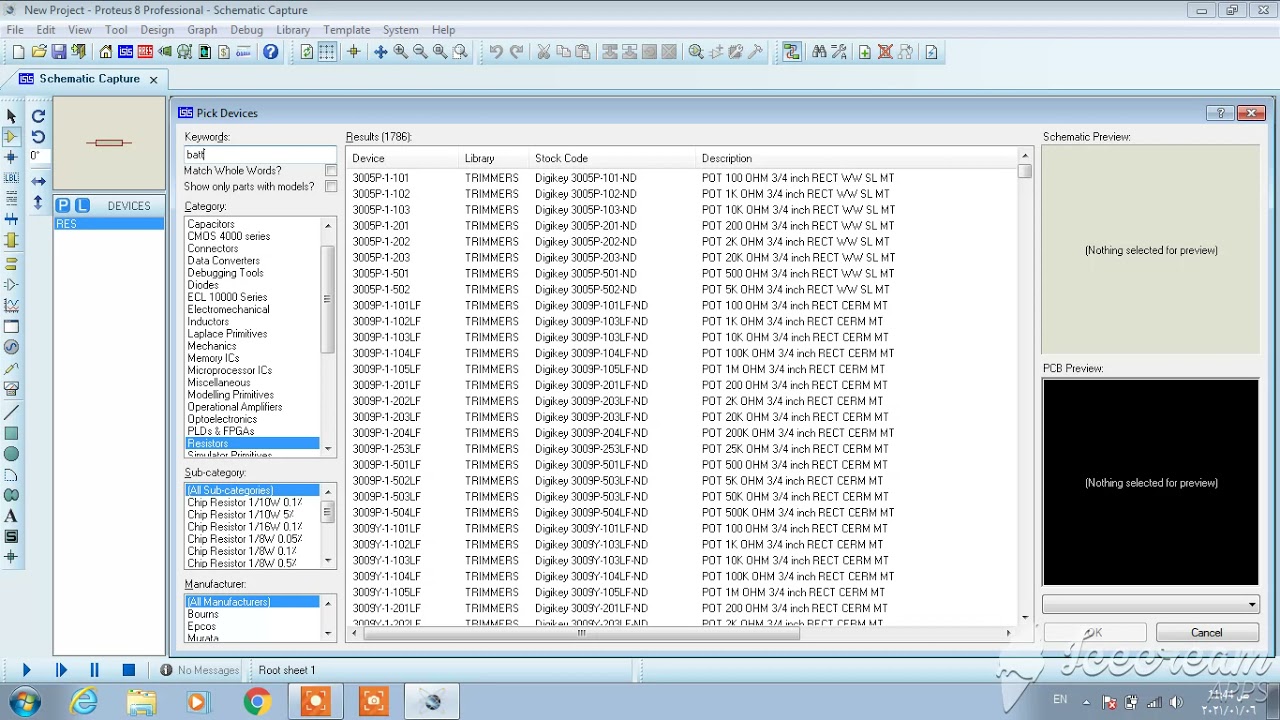Sort results by Library column header
The width and height of the screenshot is (1280, 720).
[x=493, y=158]
